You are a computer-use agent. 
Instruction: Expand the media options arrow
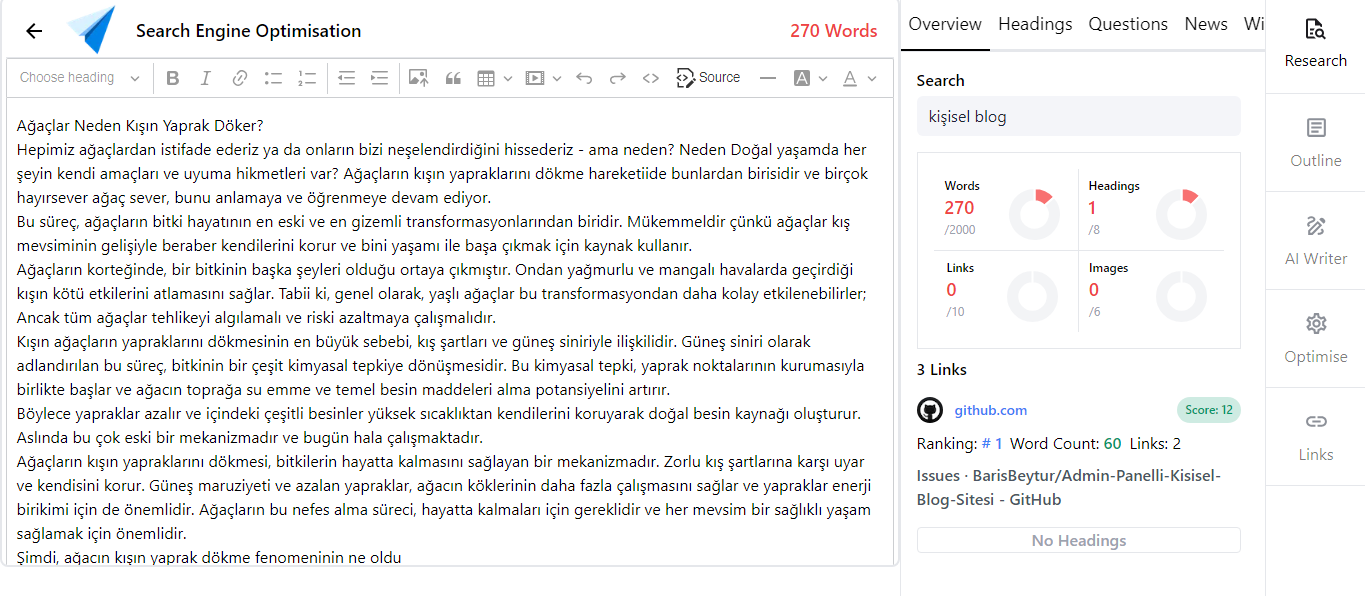pos(557,78)
